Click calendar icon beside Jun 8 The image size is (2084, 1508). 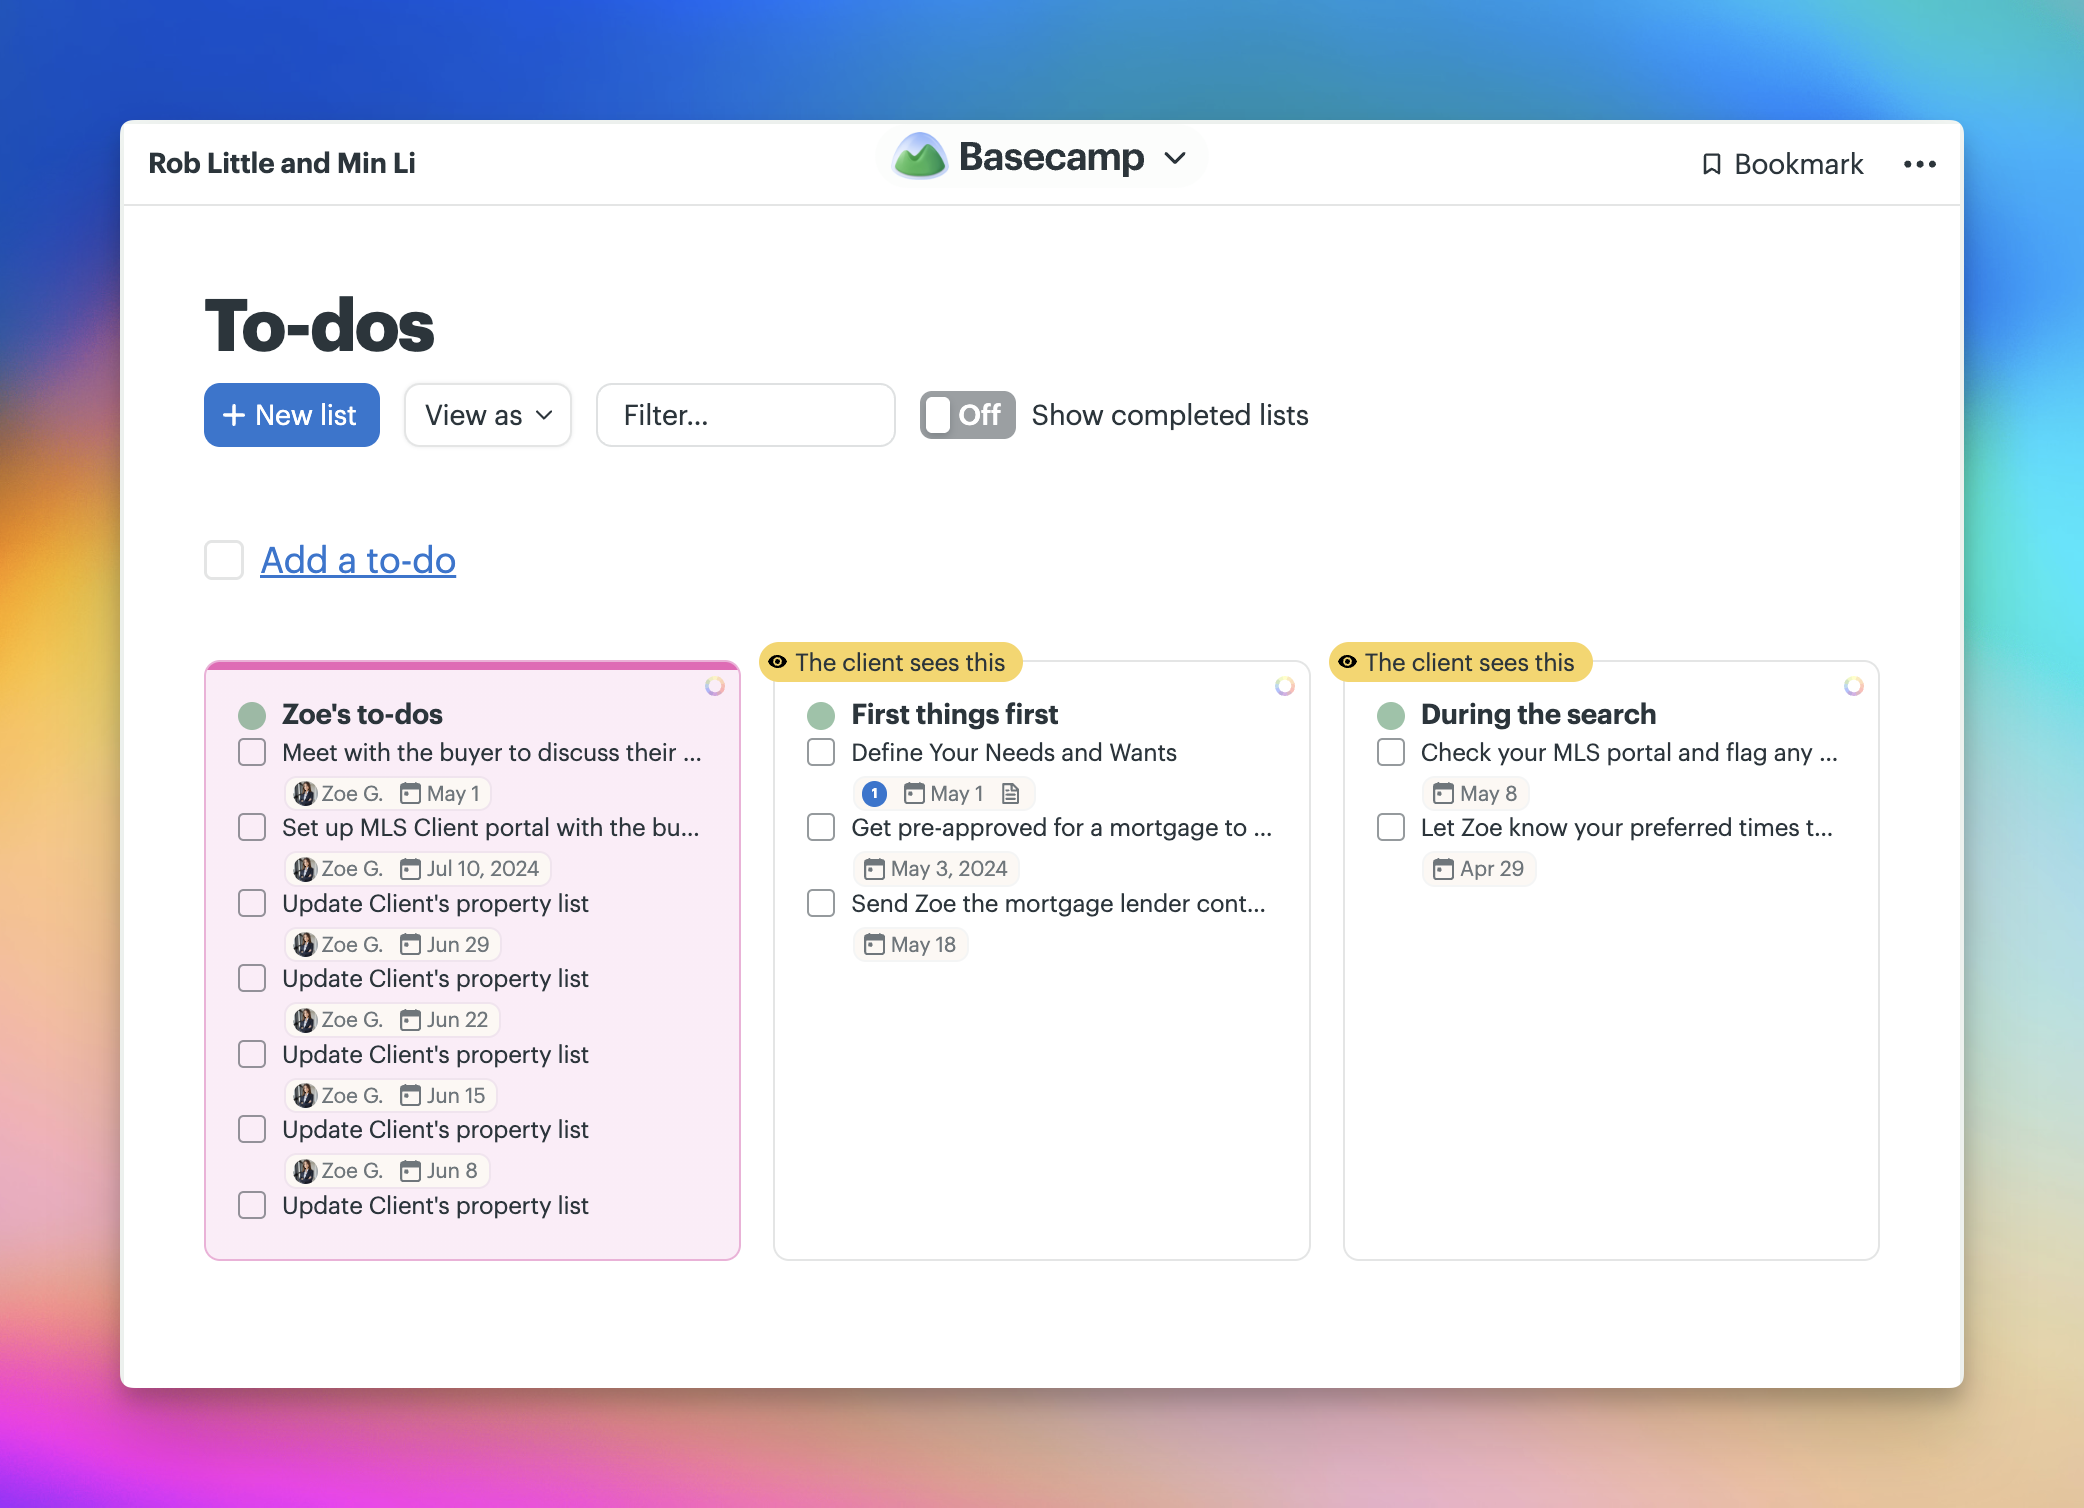410,1171
